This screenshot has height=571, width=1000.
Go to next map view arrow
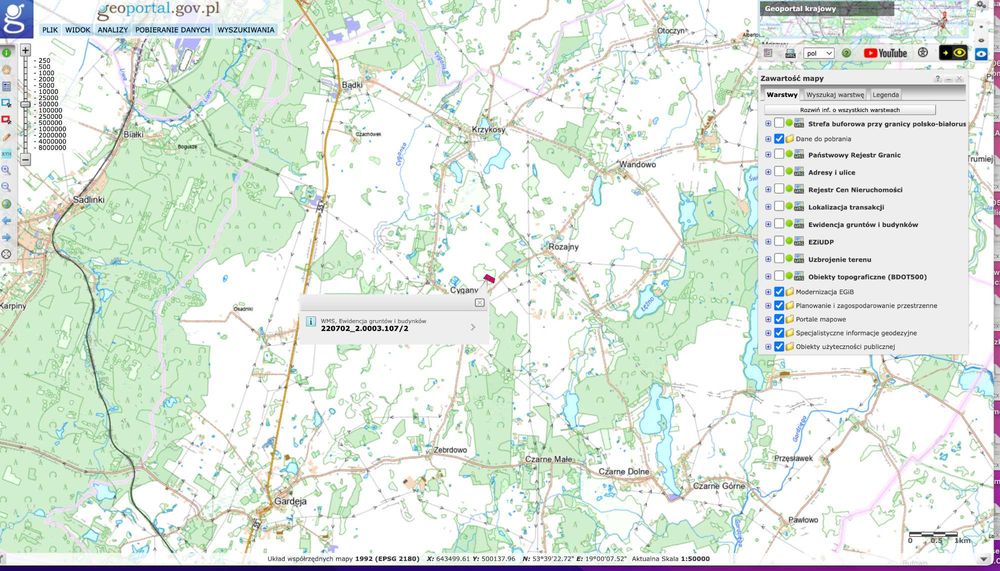pyautogui.click(x=6, y=237)
